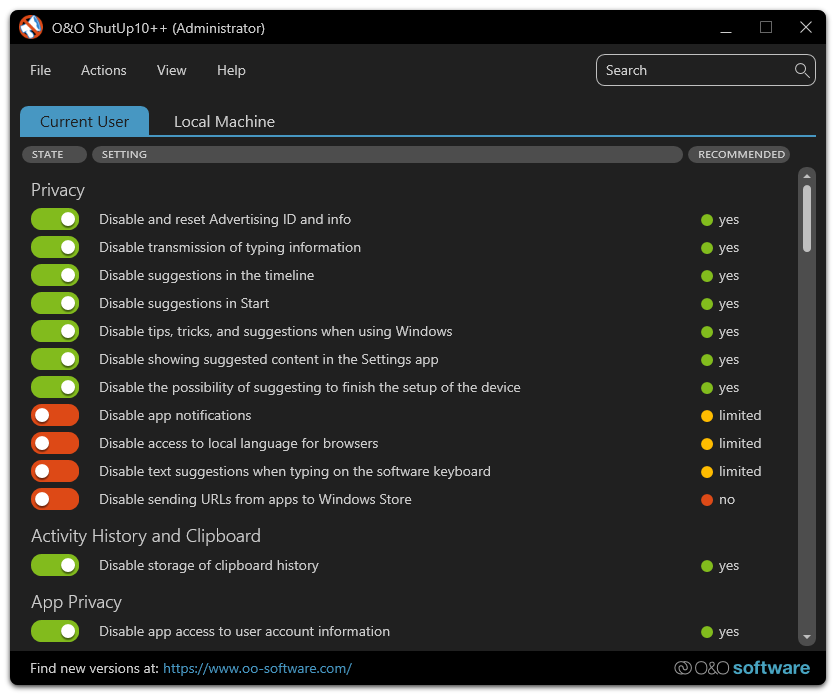Switch off Disable suggestions in Start
Screen dimensions: 836x695
pos(55,303)
